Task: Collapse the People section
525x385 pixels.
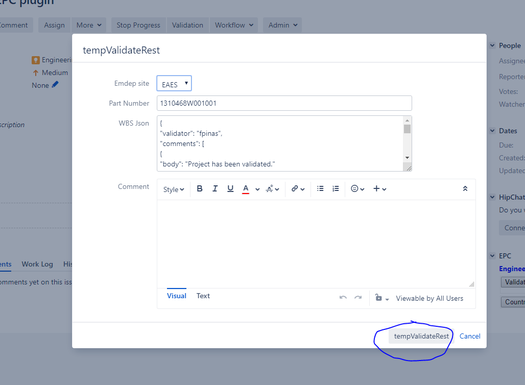Action: 493,45
